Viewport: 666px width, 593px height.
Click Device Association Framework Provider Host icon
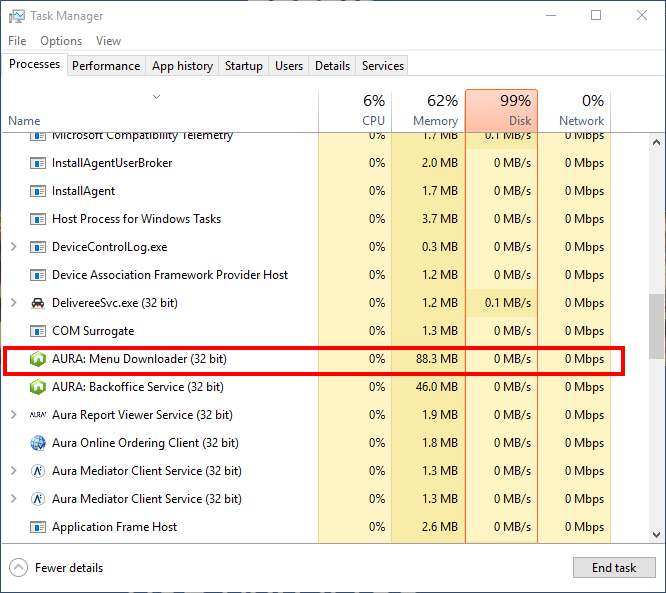[38, 275]
